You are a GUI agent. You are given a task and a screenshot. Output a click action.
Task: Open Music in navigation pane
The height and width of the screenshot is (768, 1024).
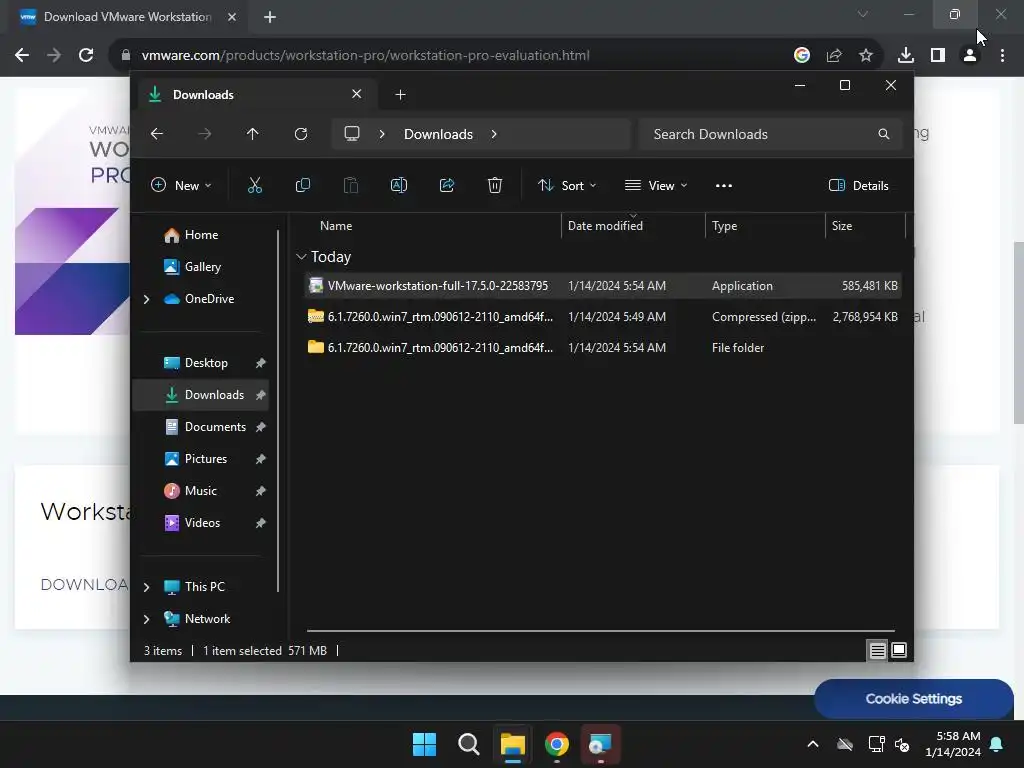pyautogui.click(x=200, y=491)
